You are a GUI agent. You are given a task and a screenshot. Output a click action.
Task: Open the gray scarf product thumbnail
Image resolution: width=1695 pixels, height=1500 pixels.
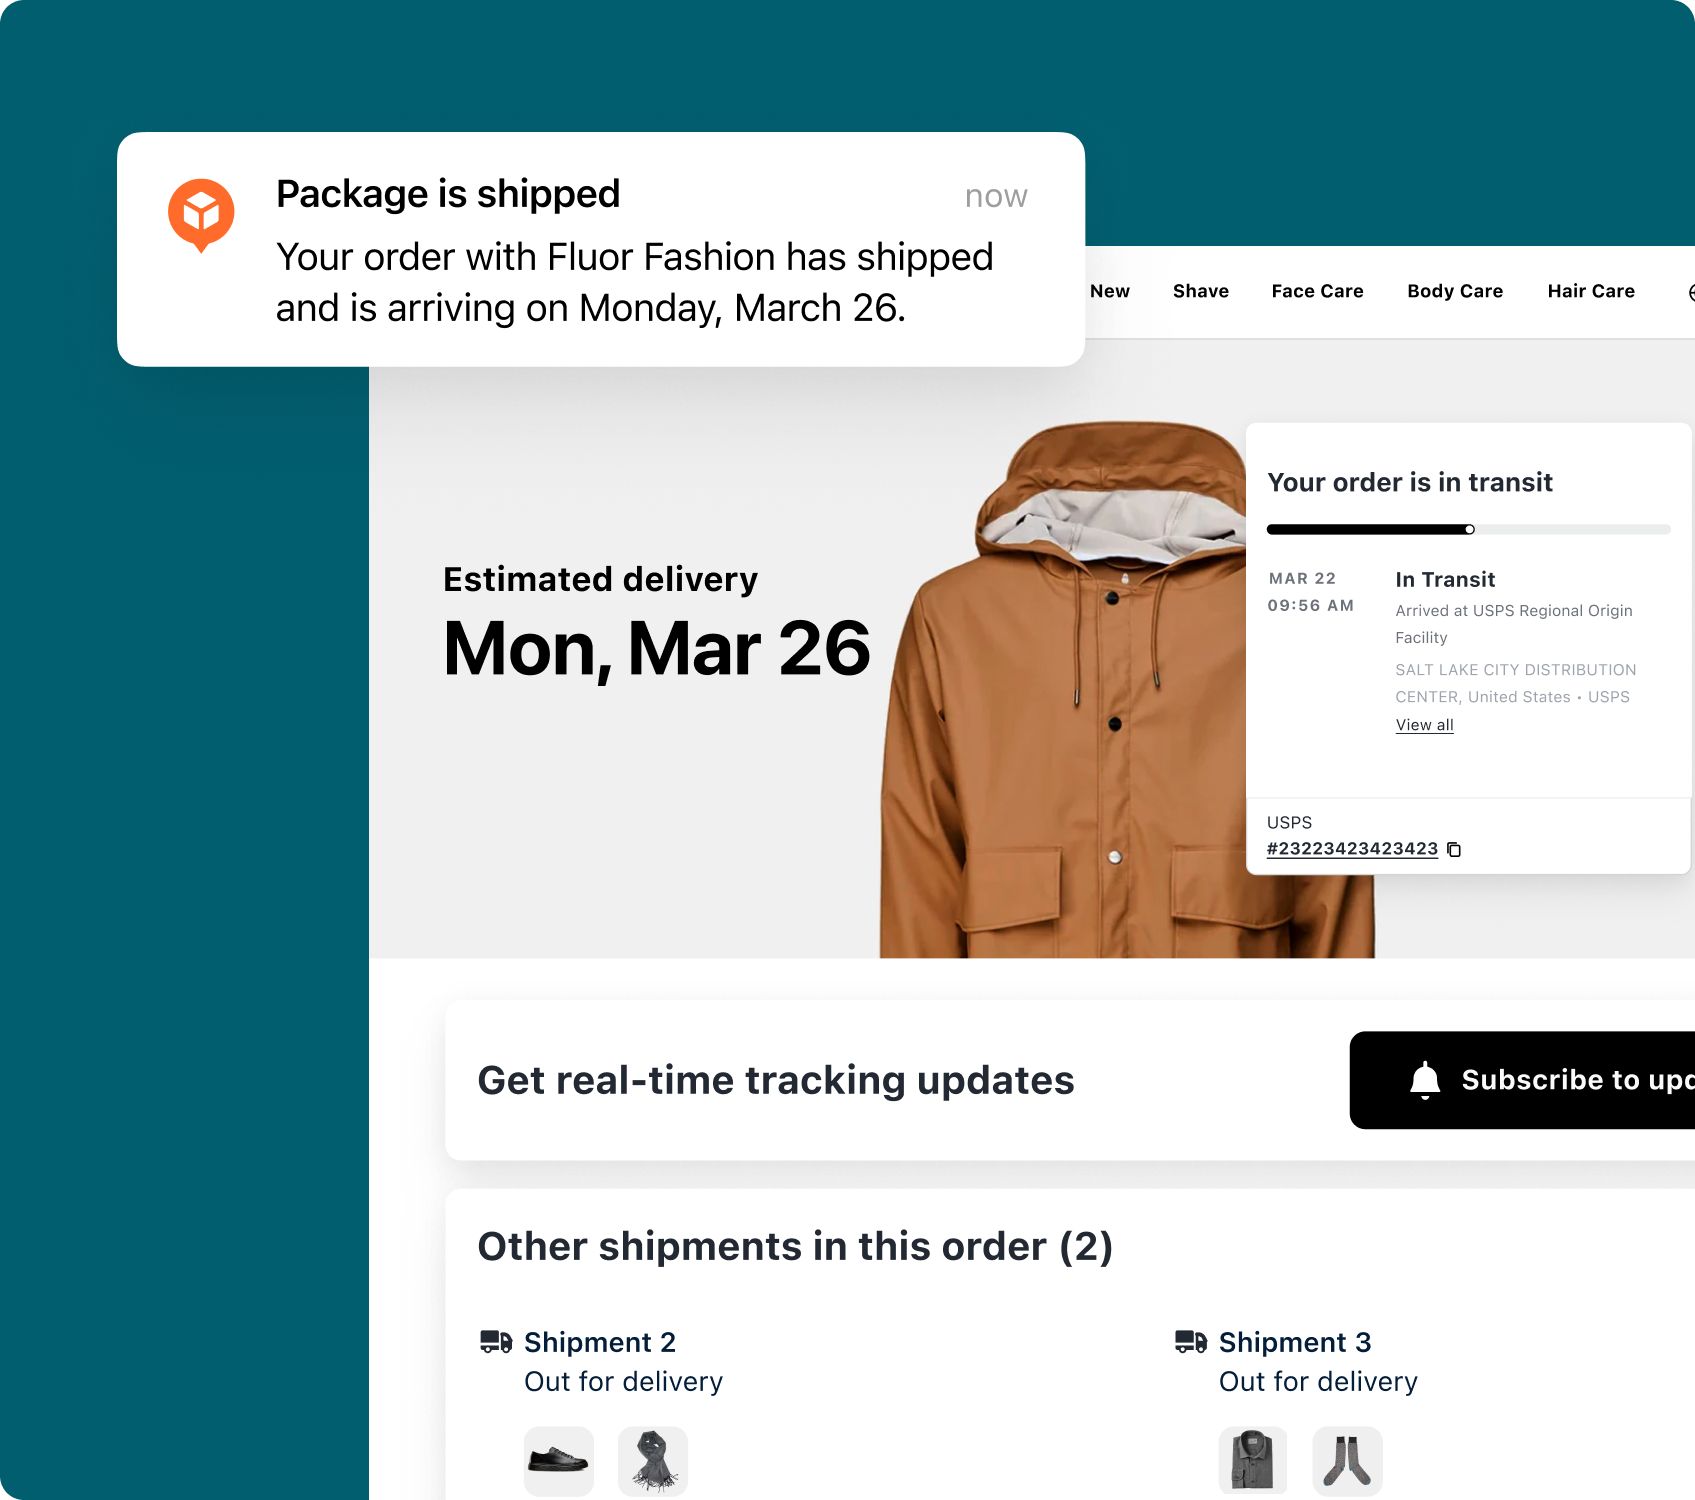tap(653, 1461)
